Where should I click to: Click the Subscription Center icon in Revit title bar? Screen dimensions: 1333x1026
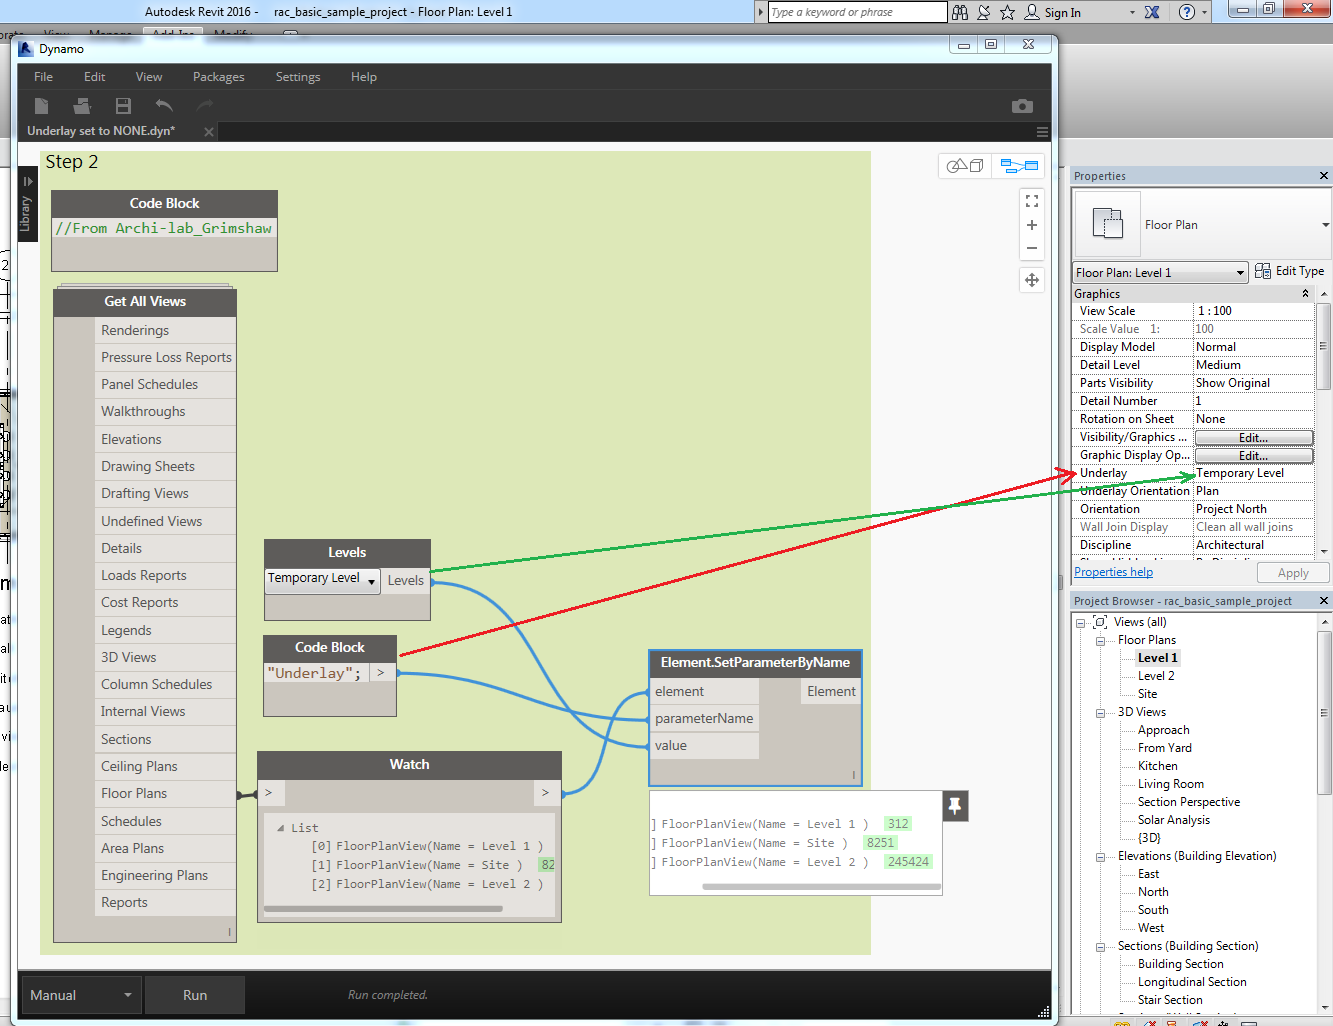click(984, 12)
